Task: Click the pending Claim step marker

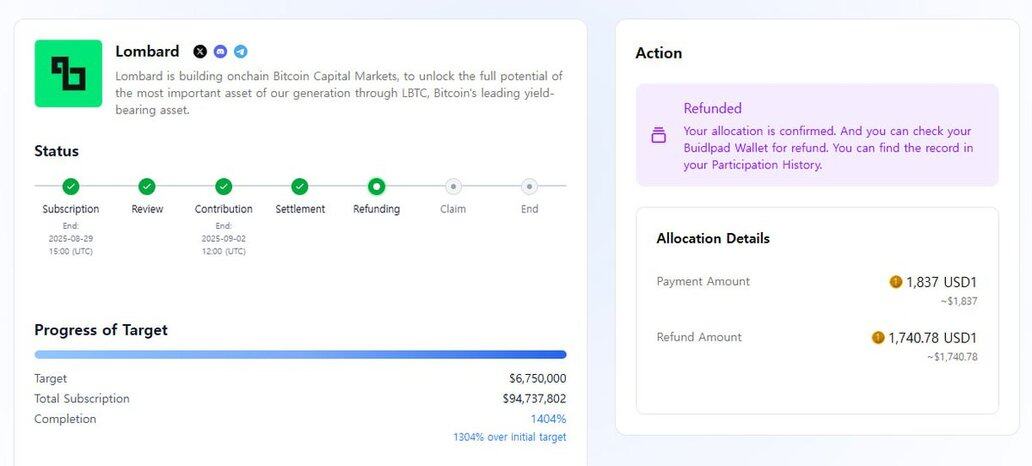Action: (x=453, y=186)
